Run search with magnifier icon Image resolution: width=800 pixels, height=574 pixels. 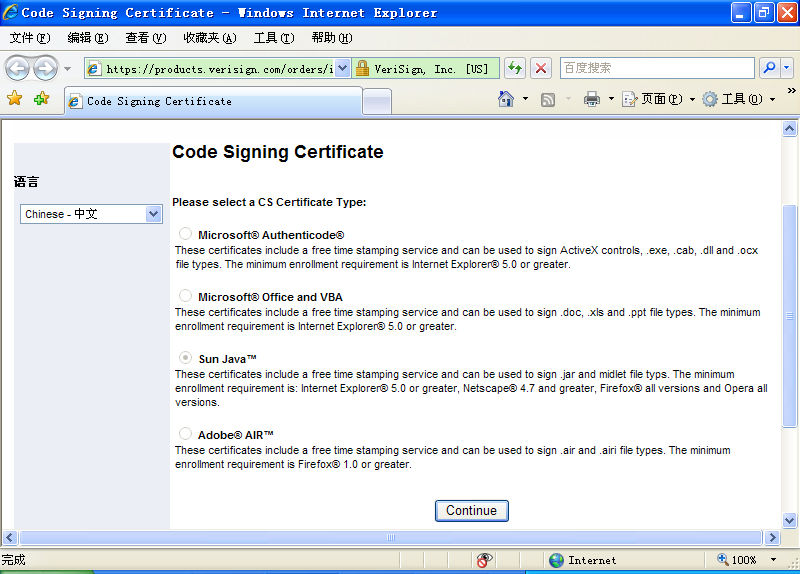(769, 68)
